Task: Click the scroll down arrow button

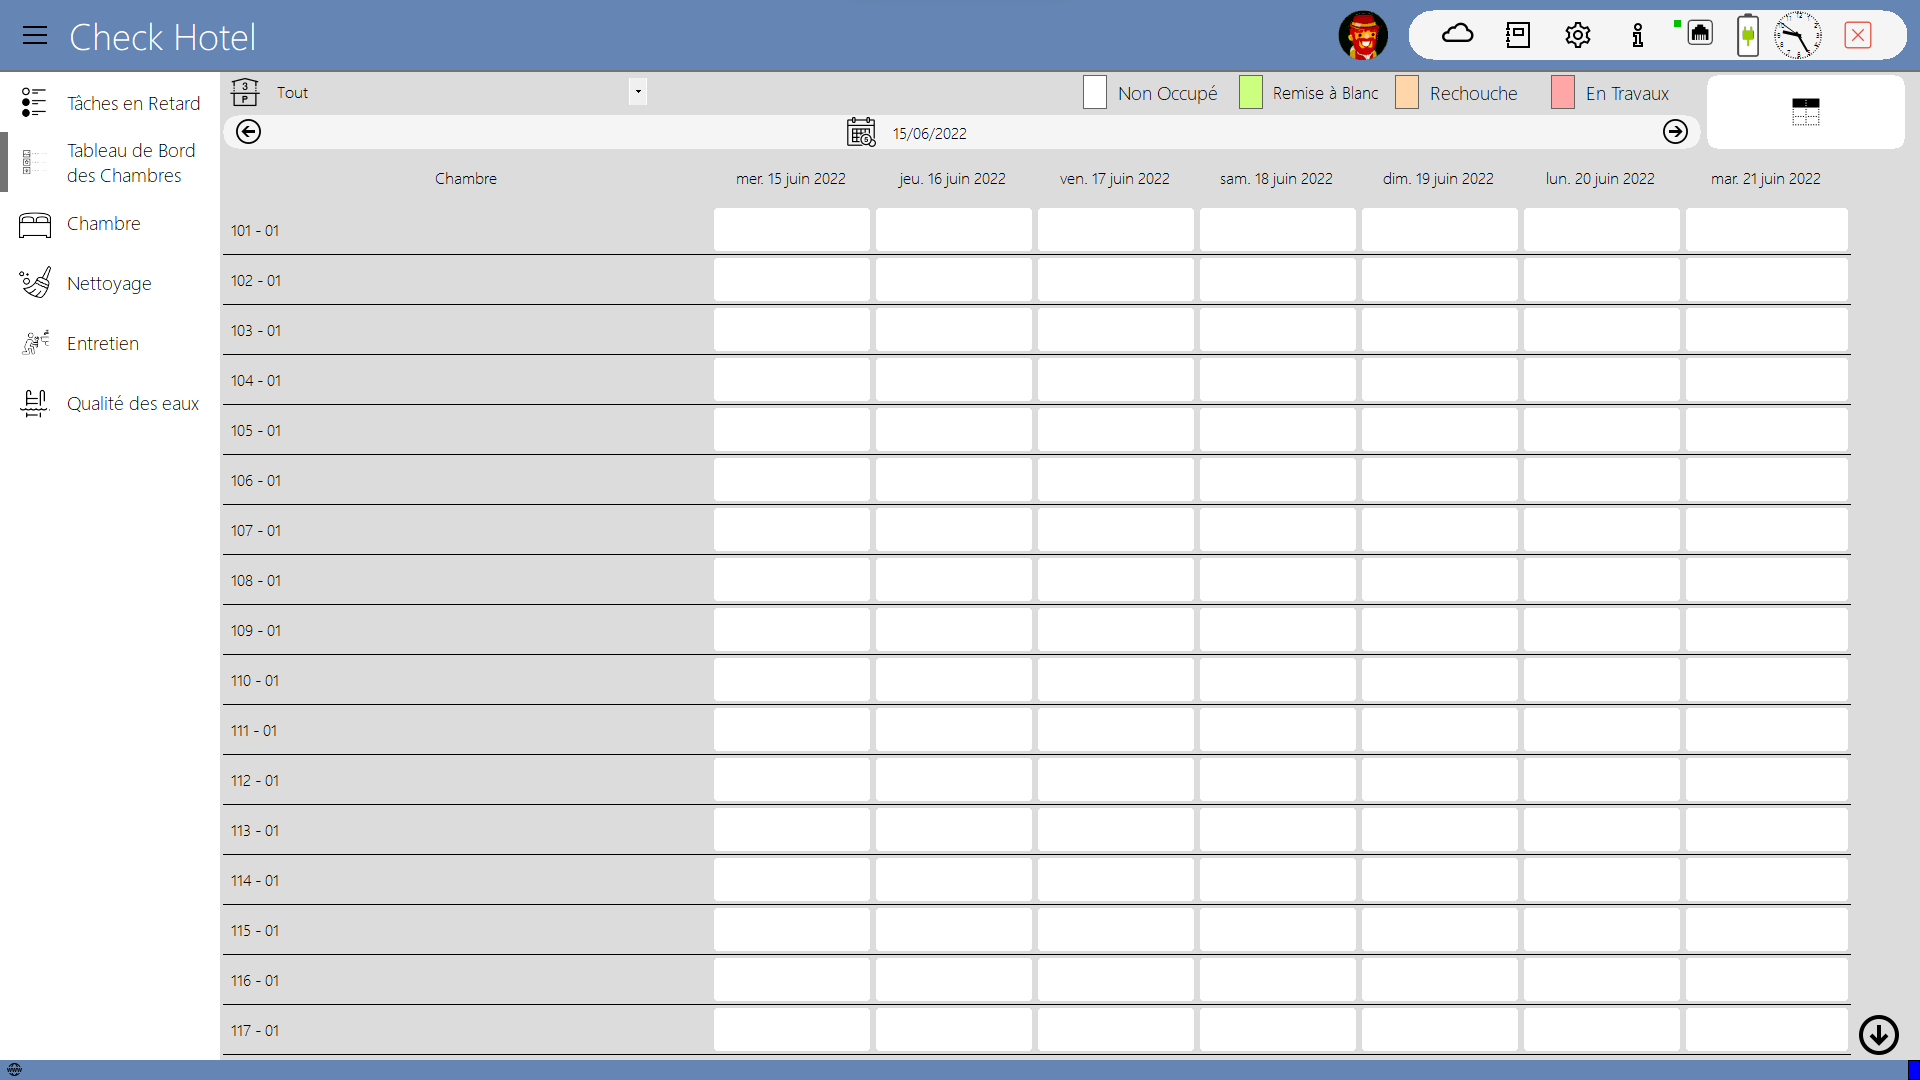Action: pos(1878,1035)
